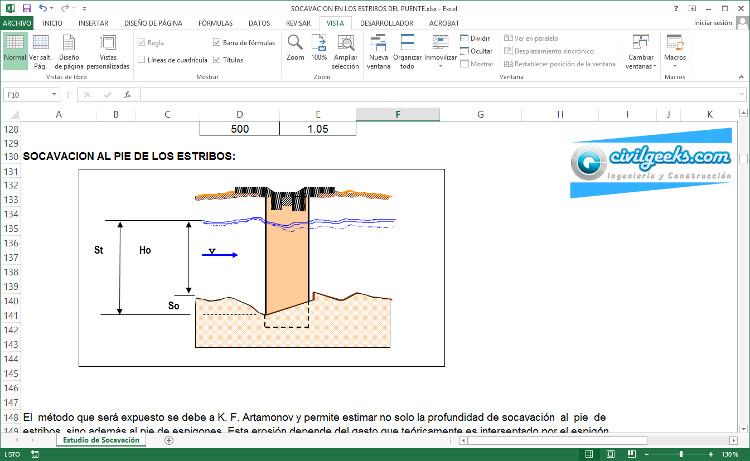Open the FÓRMULAS ribbon tab
750x461 pixels.
pyautogui.click(x=215, y=21)
